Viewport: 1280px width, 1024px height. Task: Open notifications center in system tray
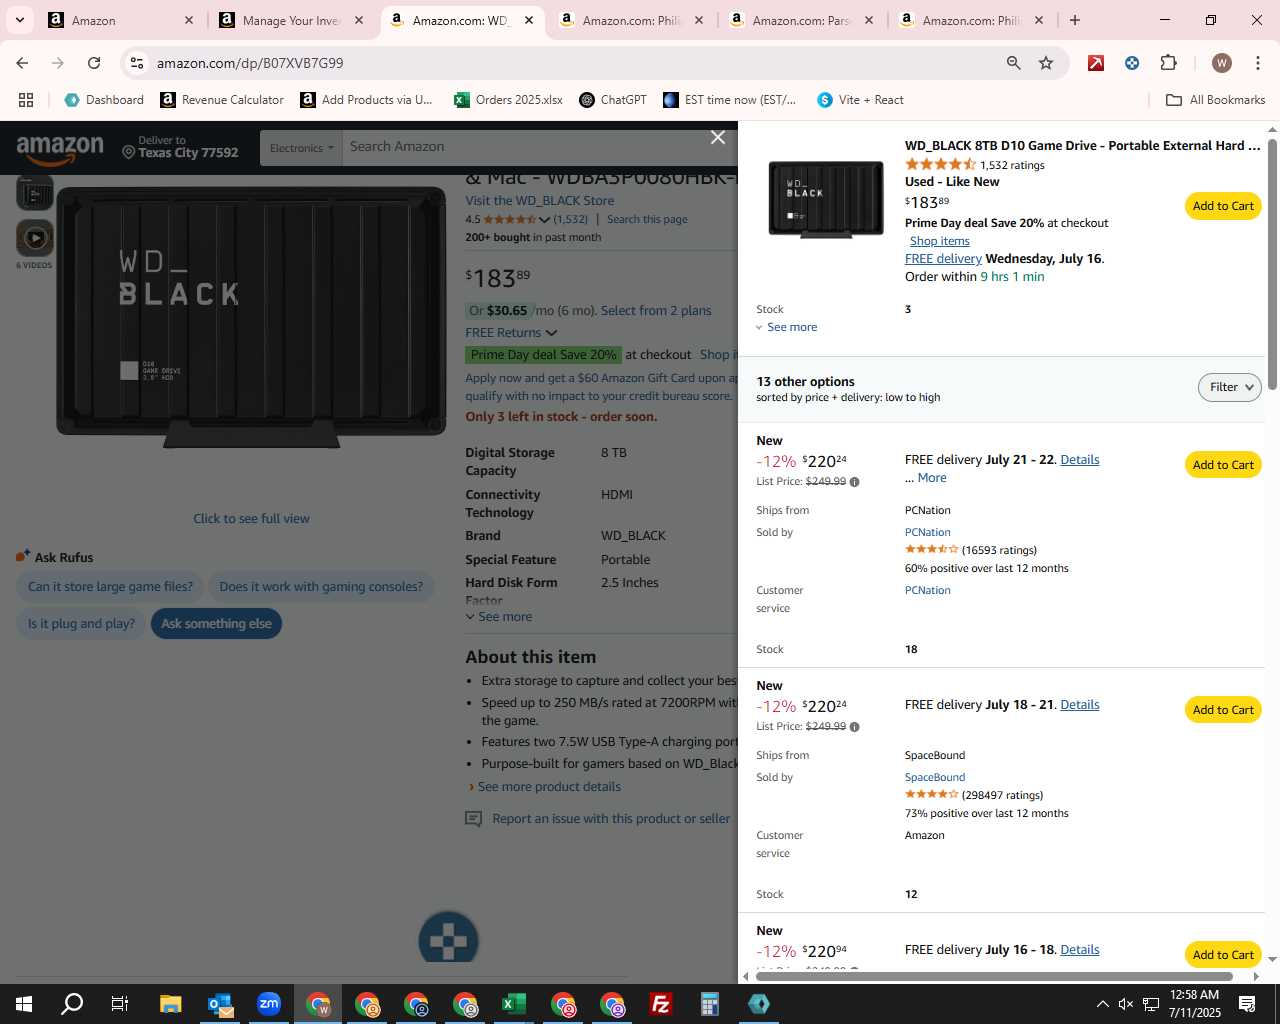pyautogui.click(x=1247, y=1004)
